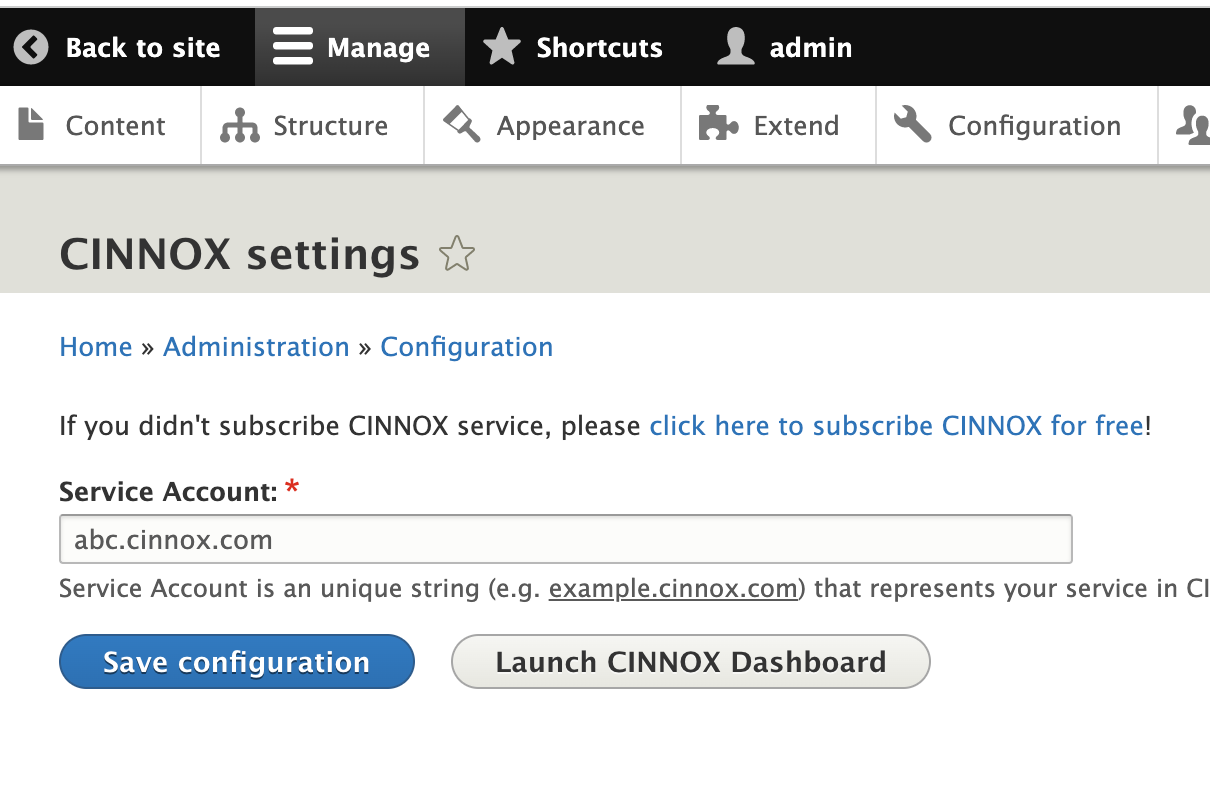This screenshot has width=1210, height=786.
Task: Open the partially visible People icon
Action: click(1192, 125)
